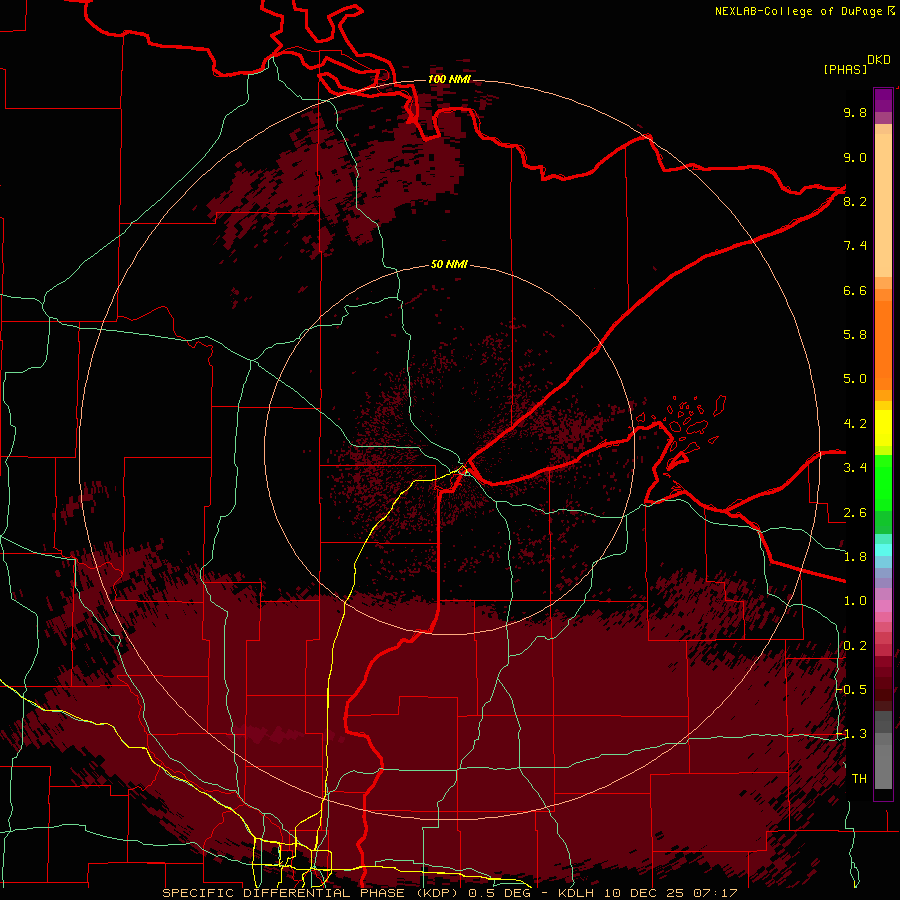Click the 1.0 value on the color scale
The width and height of the screenshot is (900, 900).
point(855,601)
